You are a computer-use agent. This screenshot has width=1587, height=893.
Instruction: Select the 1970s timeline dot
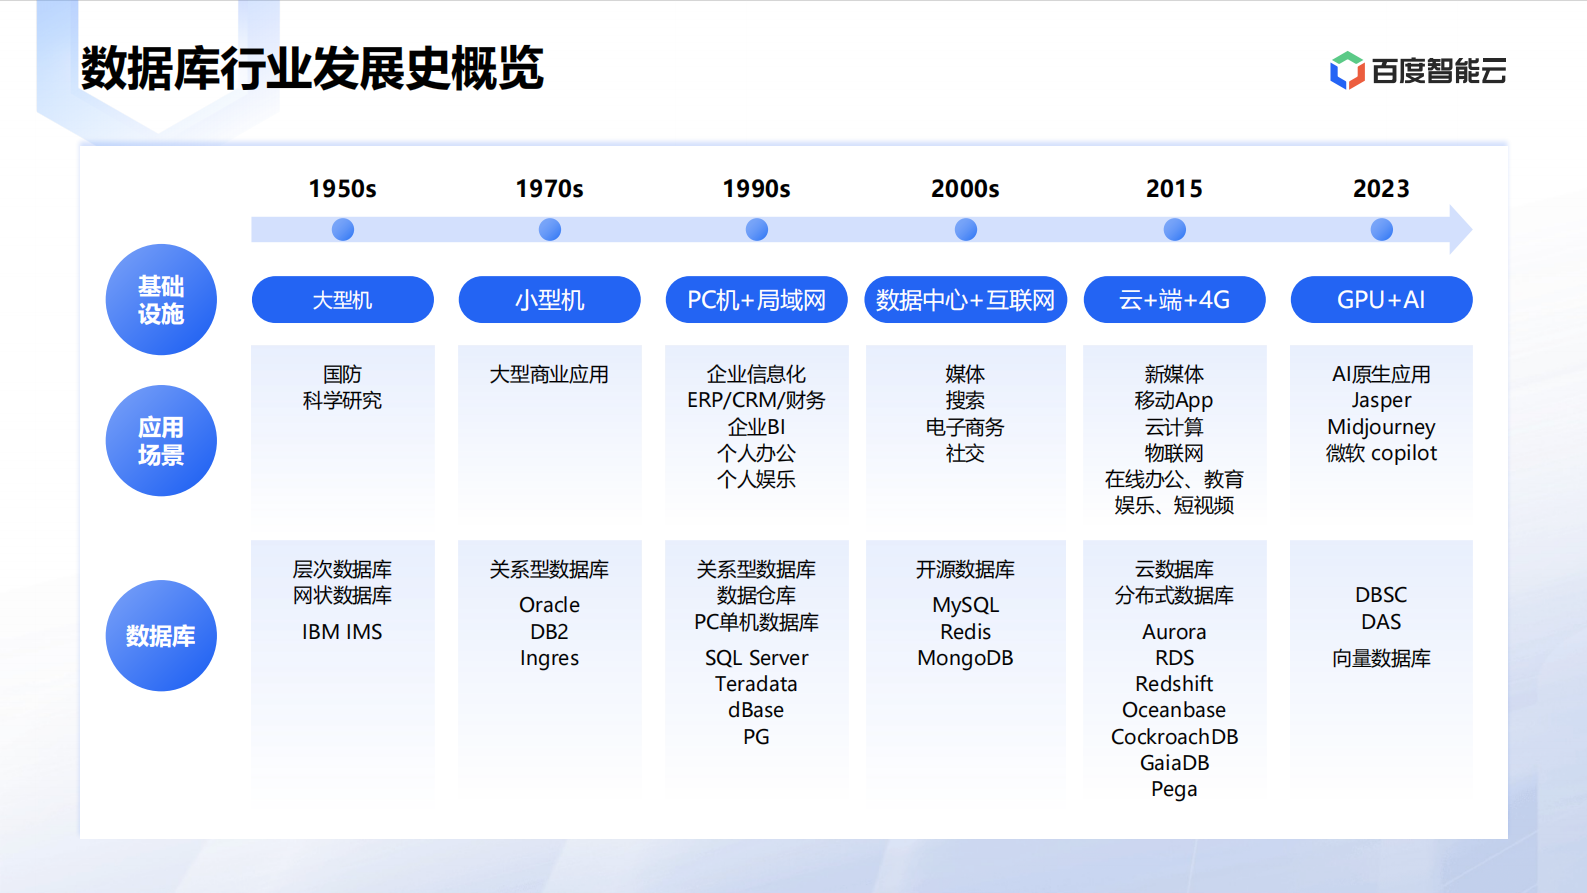point(550,230)
